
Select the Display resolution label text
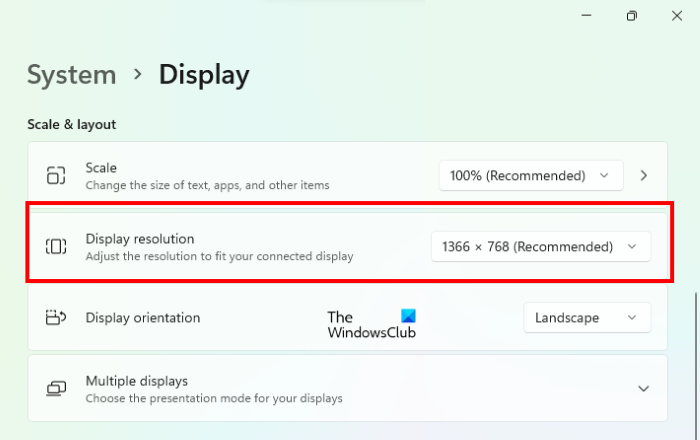click(x=139, y=239)
